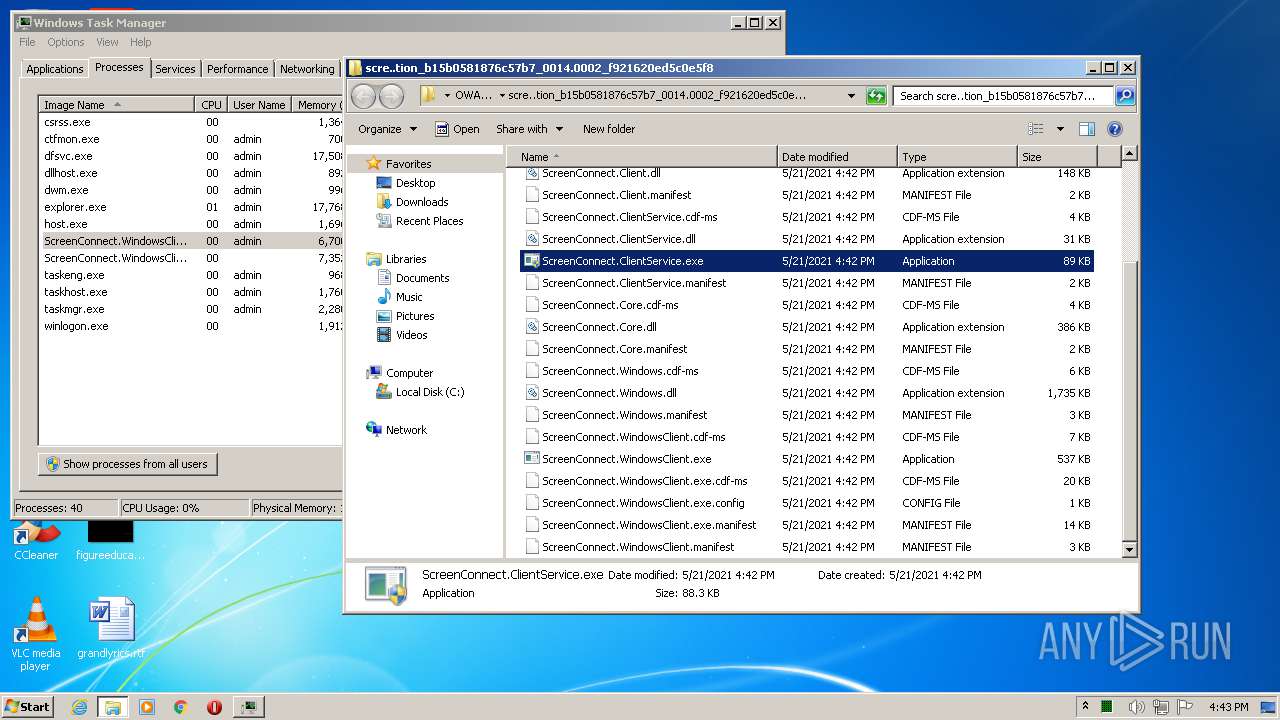
Task: Sort files by Type column header
Action: point(957,157)
